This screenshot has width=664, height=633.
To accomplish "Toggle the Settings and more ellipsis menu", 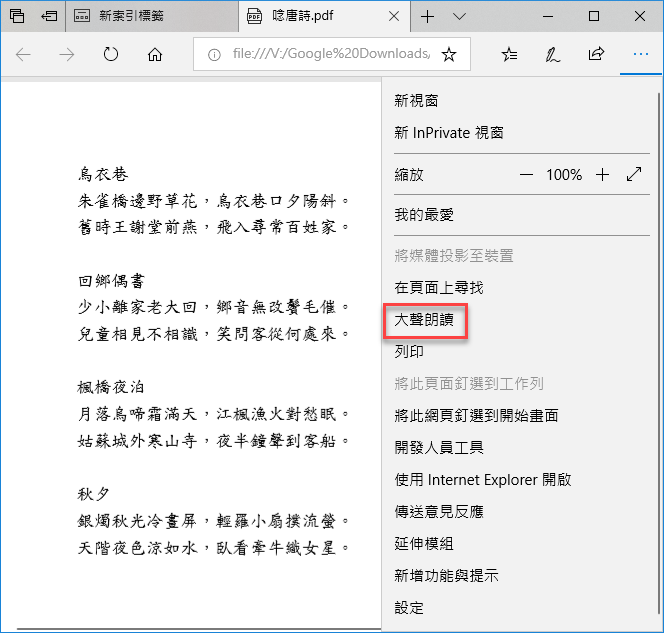I will 641,54.
